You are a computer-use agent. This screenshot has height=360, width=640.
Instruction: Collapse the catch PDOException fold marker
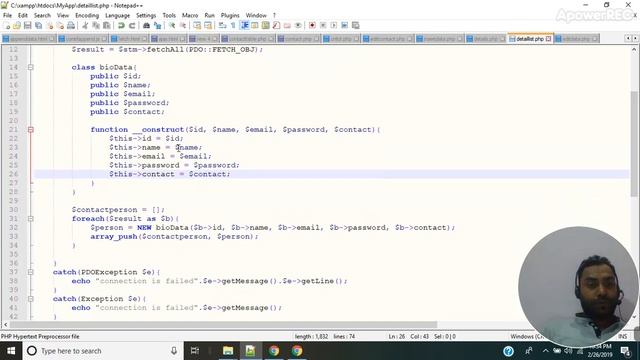[x=31, y=272]
